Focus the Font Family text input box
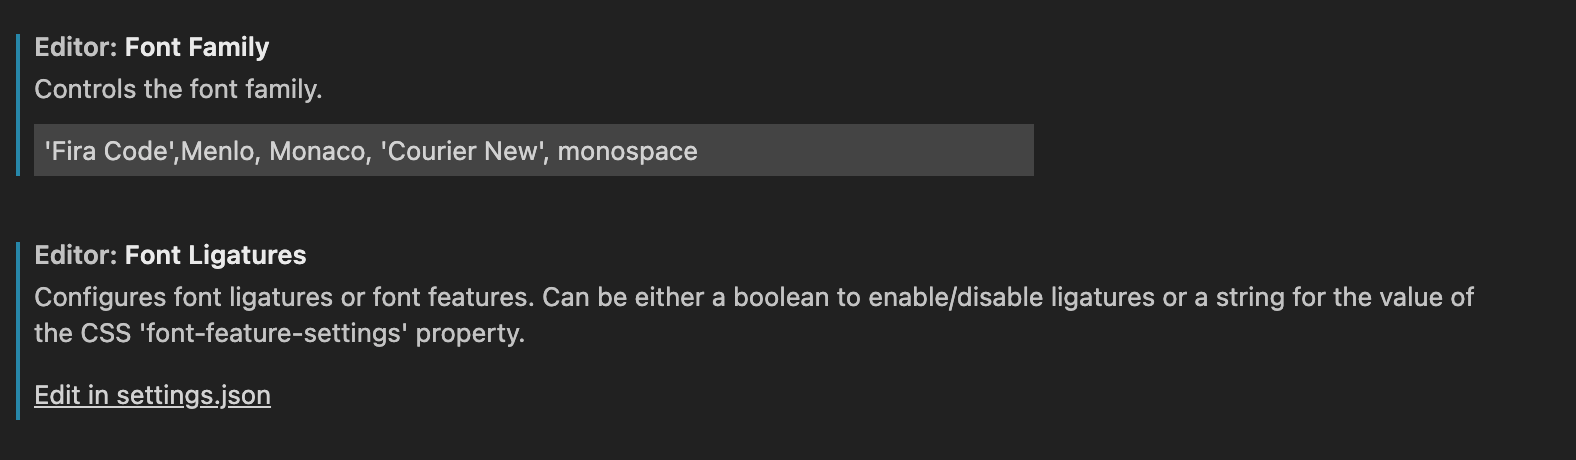The height and width of the screenshot is (460, 1576). click(534, 150)
